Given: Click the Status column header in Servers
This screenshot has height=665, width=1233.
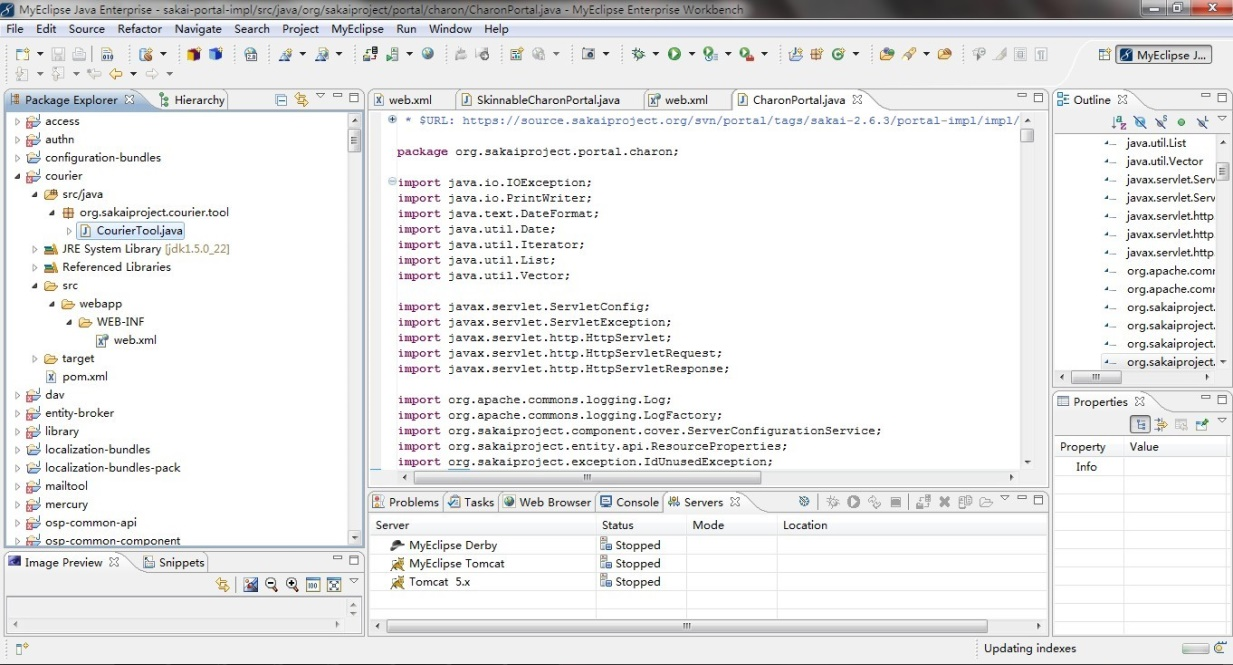Looking at the screenshot, I should pyautogui.click(x=641, y=525).
